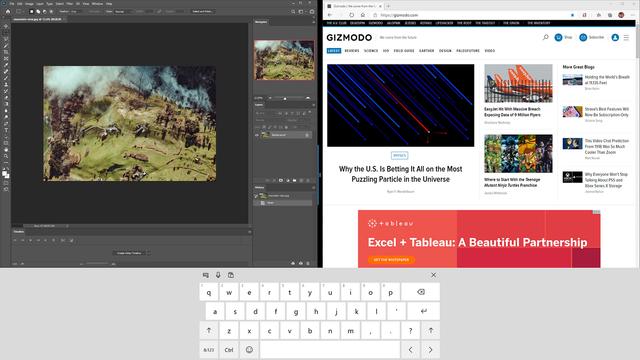Select the Move tool in Photoshop toolbar
The height and width of the screenshot is (360, 640).
point(6,27)
